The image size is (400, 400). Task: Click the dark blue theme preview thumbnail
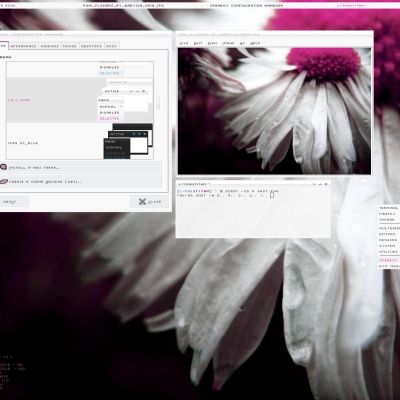(128, 141)
